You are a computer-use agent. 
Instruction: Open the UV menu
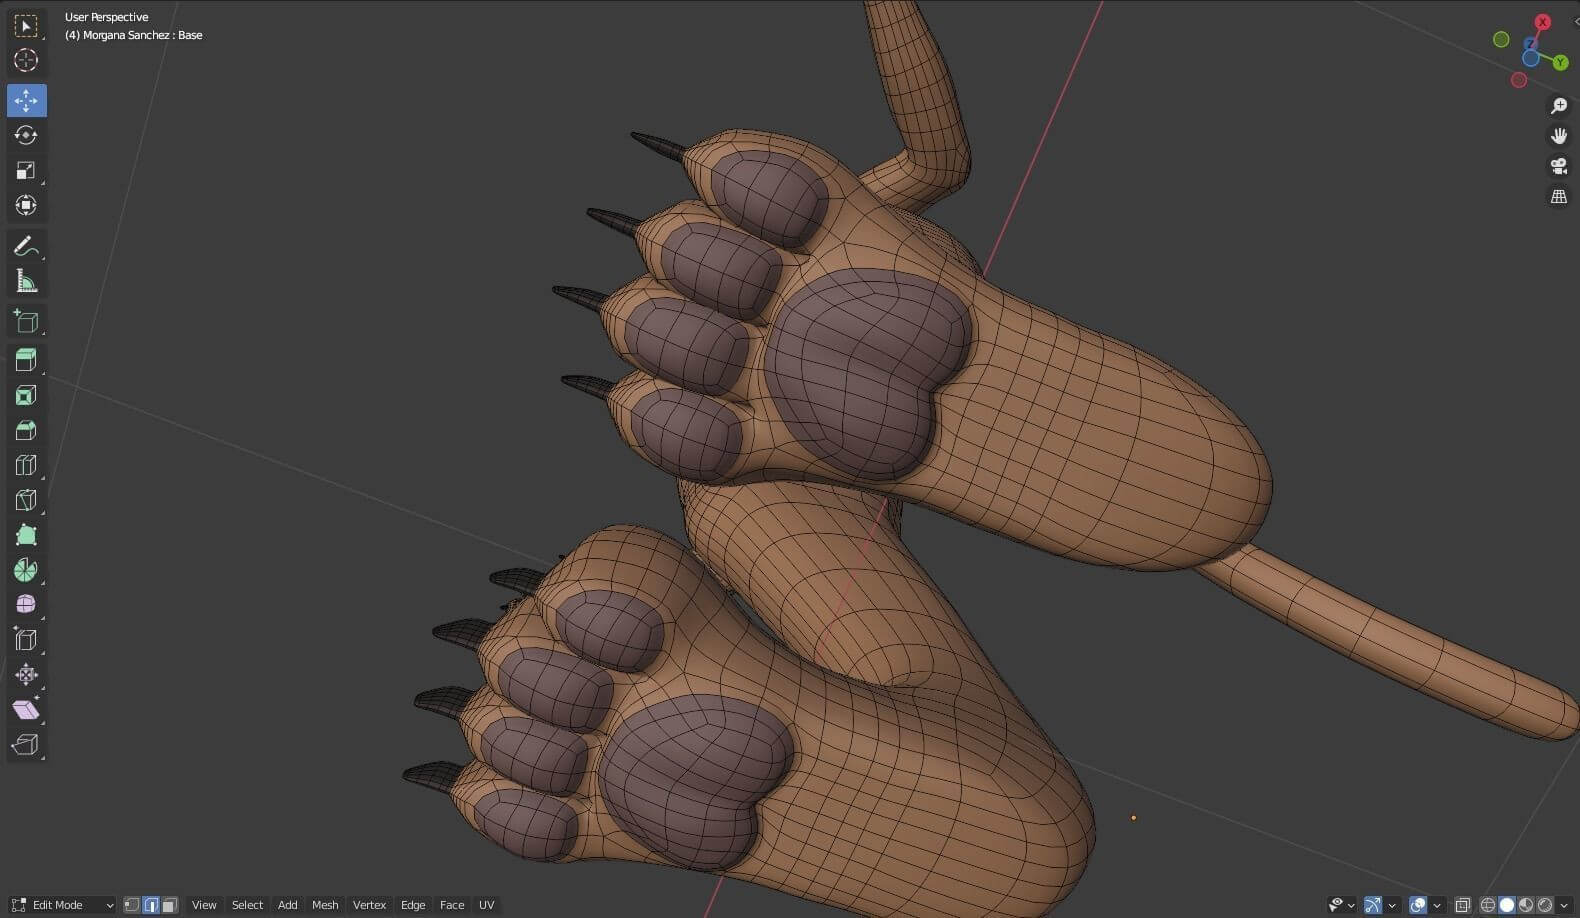487,905
